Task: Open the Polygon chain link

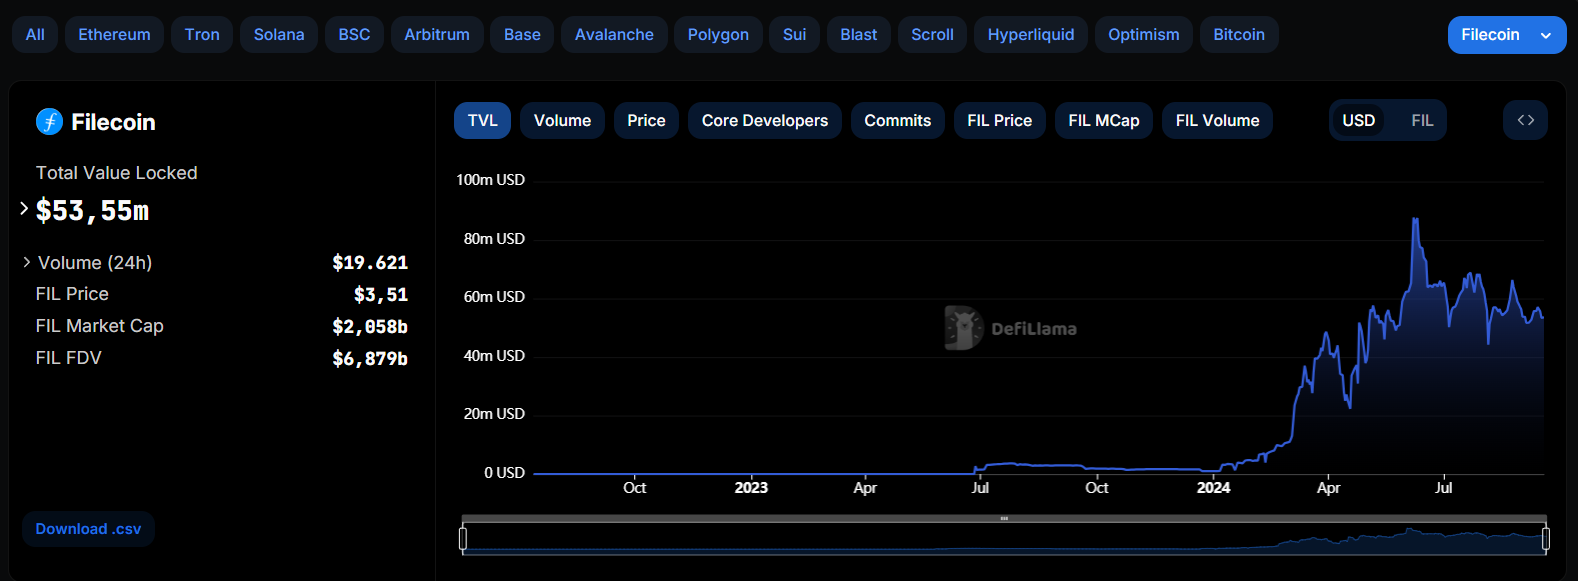Action: [718, 34]
